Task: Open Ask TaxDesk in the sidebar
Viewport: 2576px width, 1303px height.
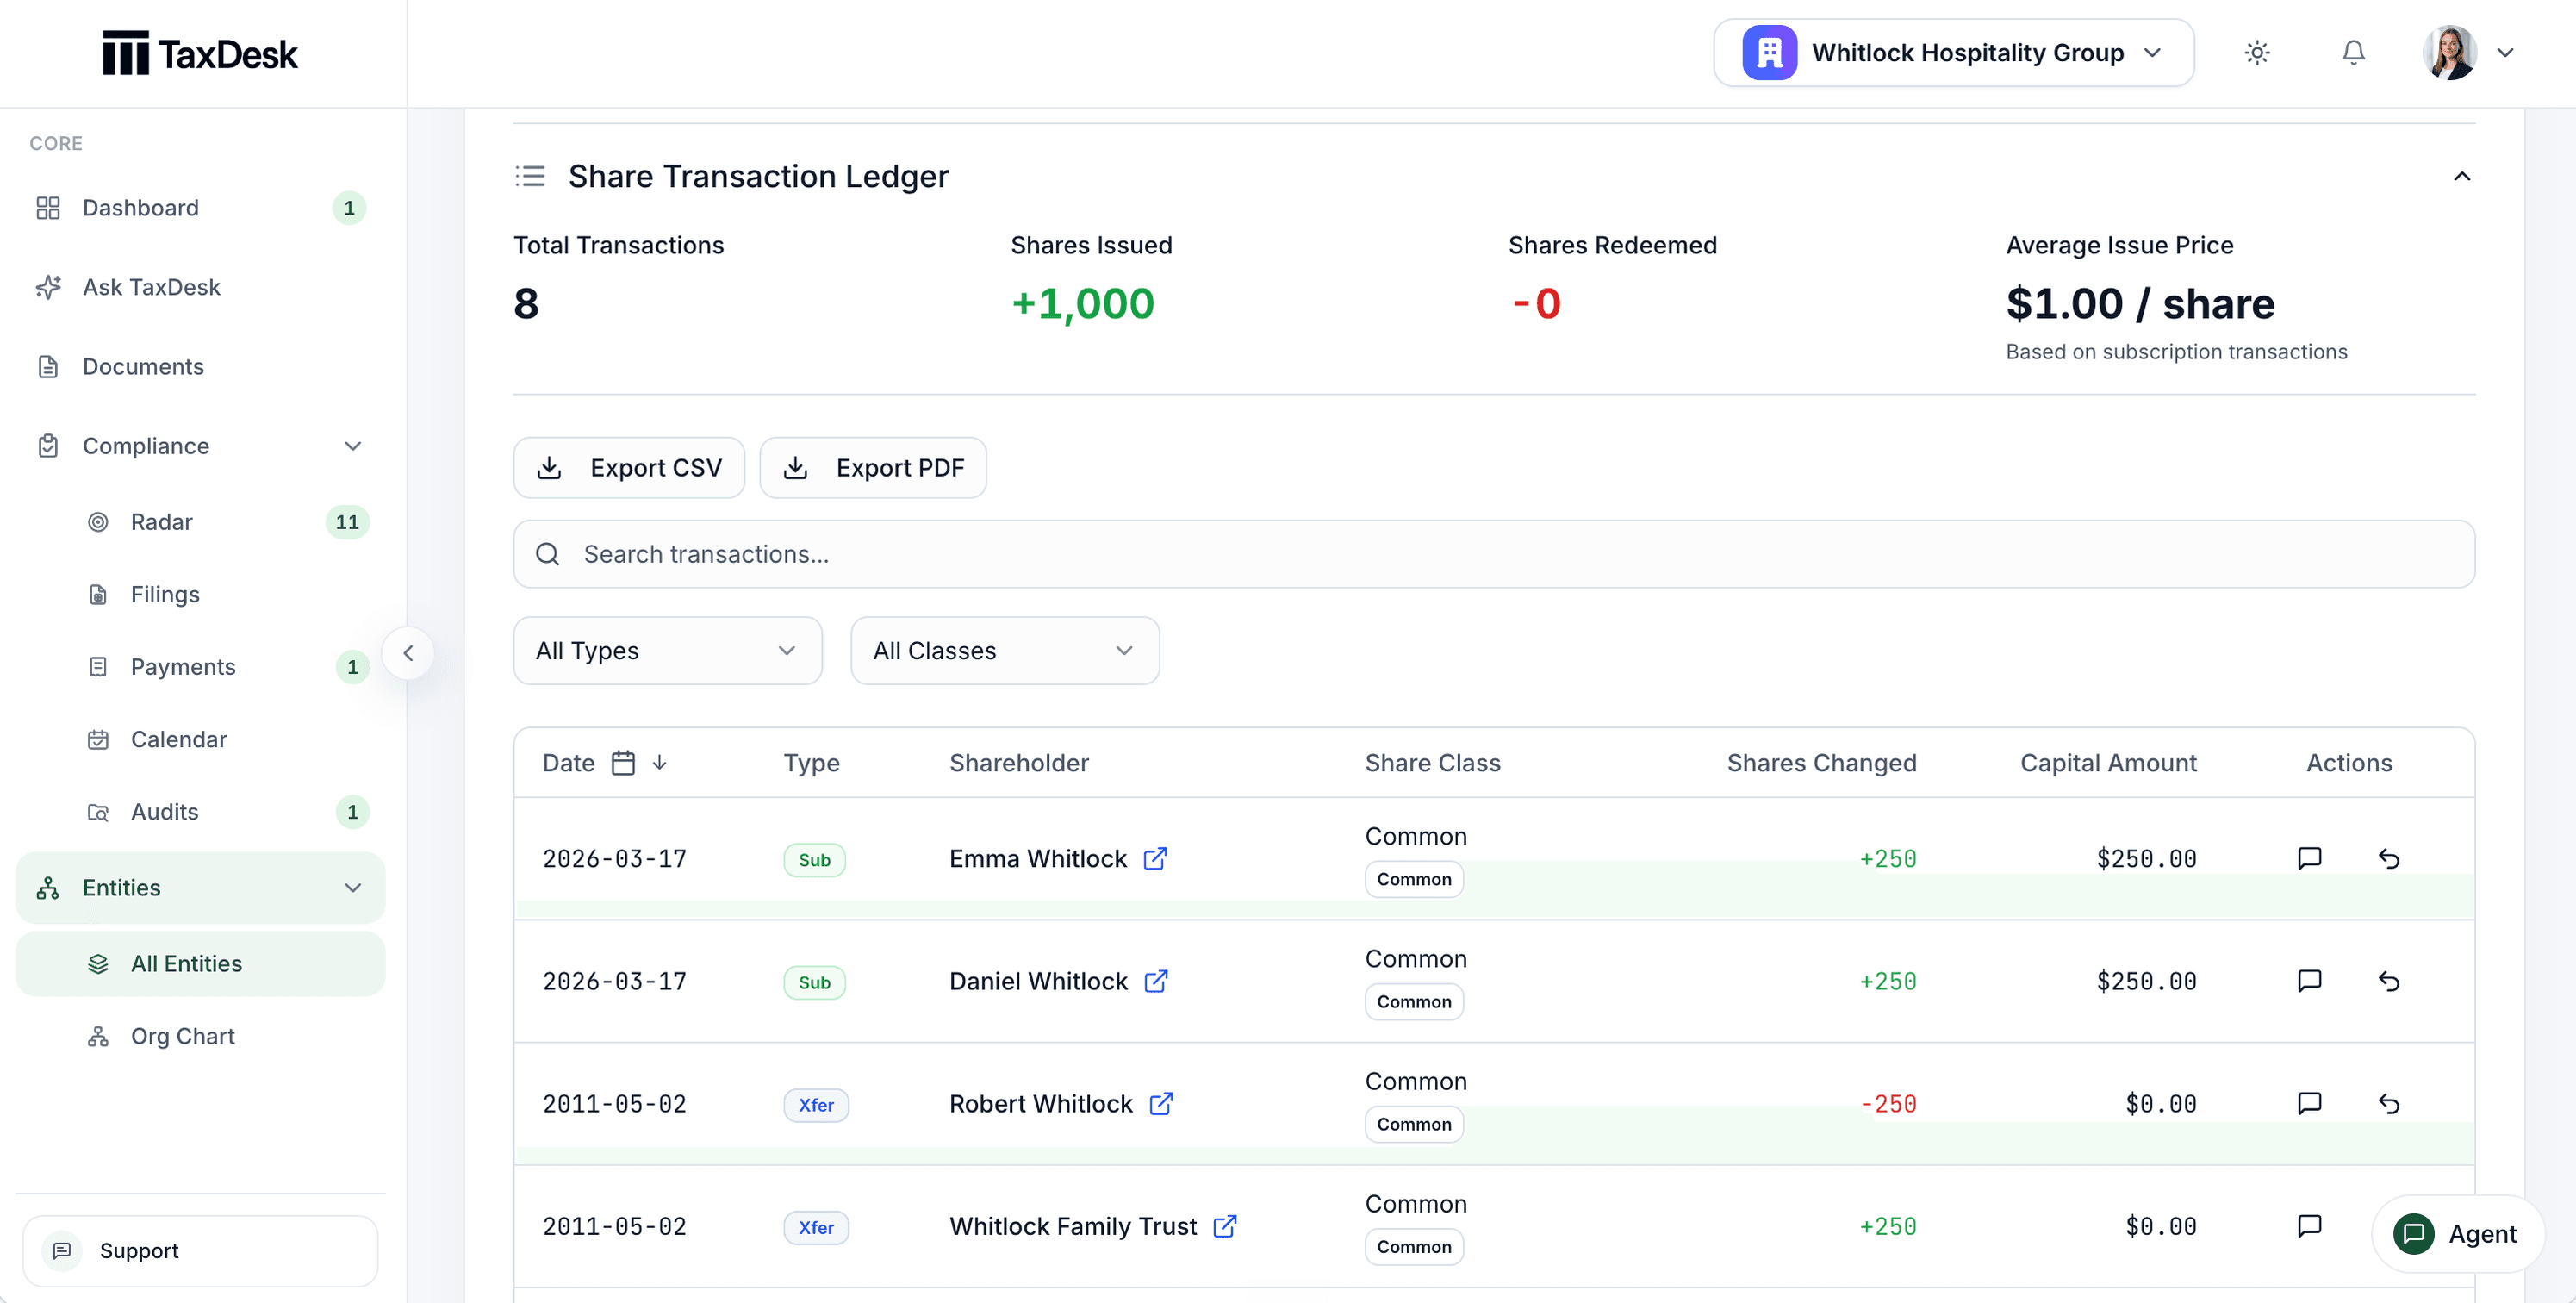Action: click(200, 288)
